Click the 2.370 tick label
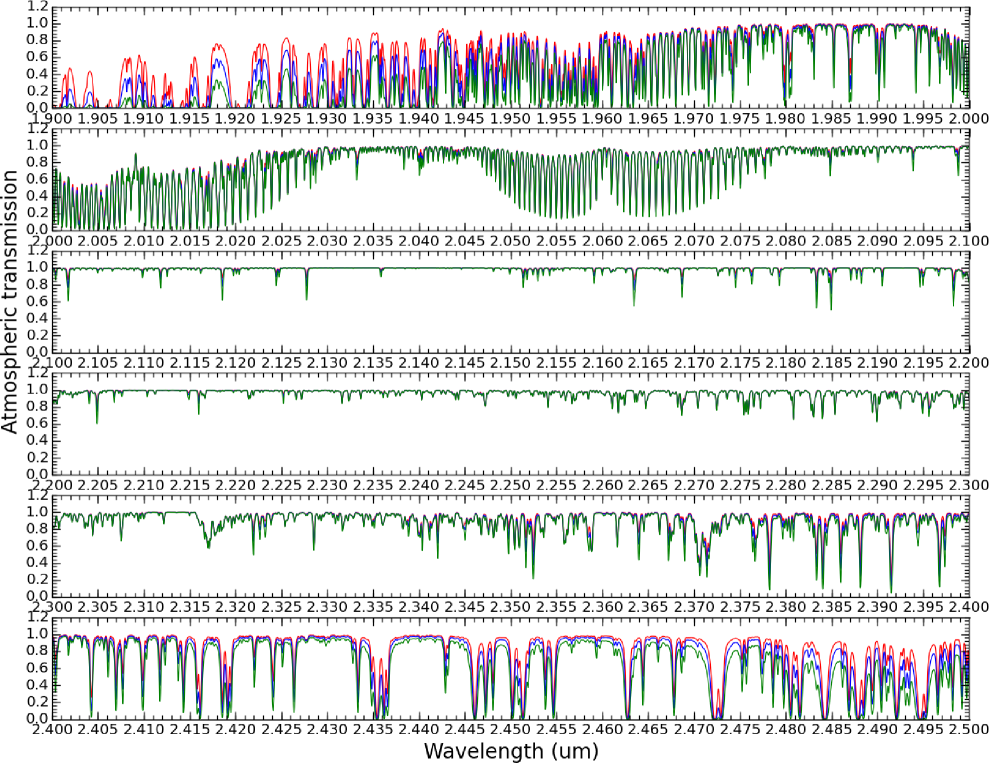This screenshot has width=989, height=763. tap(694, 607)
